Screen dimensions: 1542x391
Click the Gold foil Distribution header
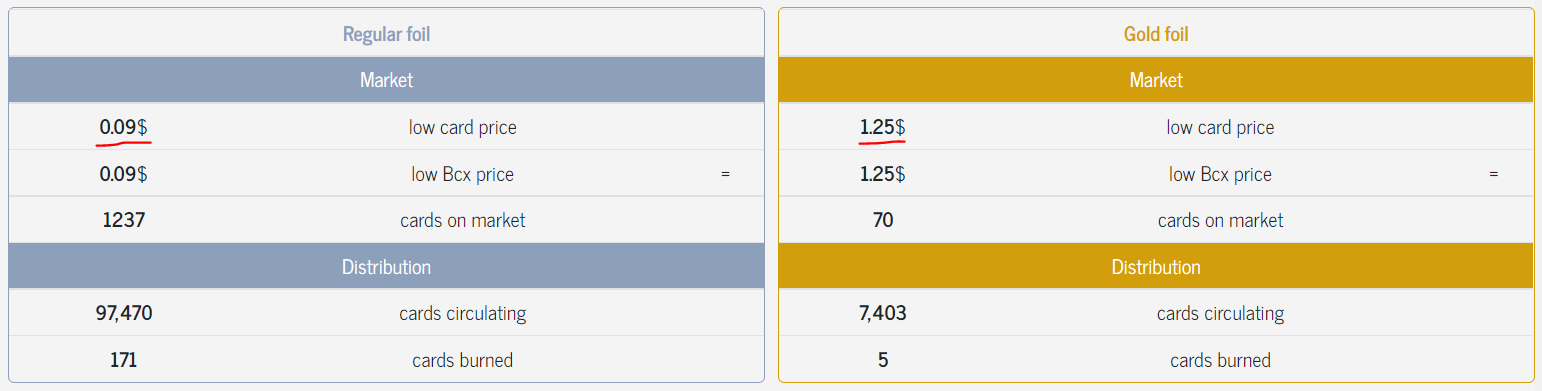click(1156, 267)
